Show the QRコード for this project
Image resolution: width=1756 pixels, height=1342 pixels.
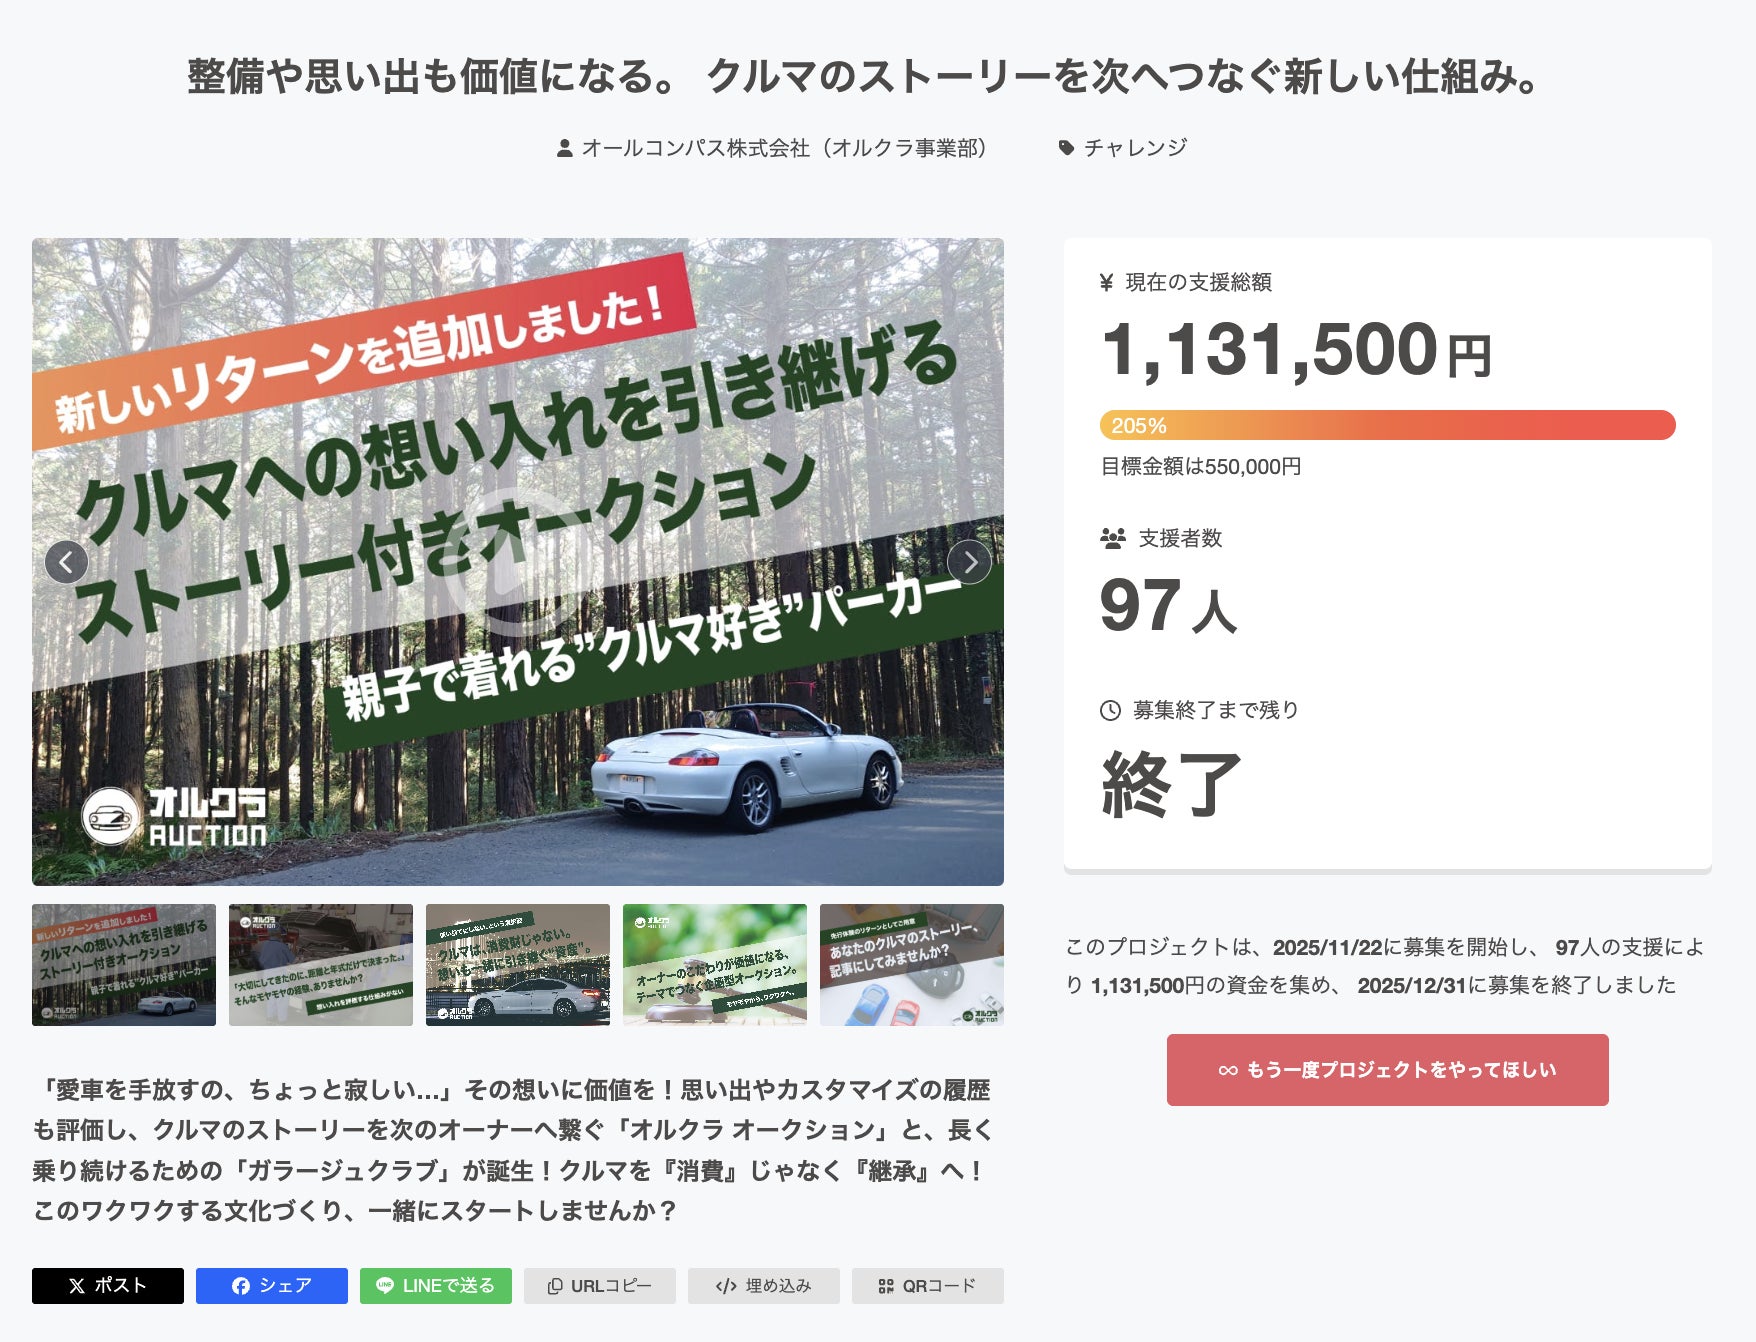928,1286
